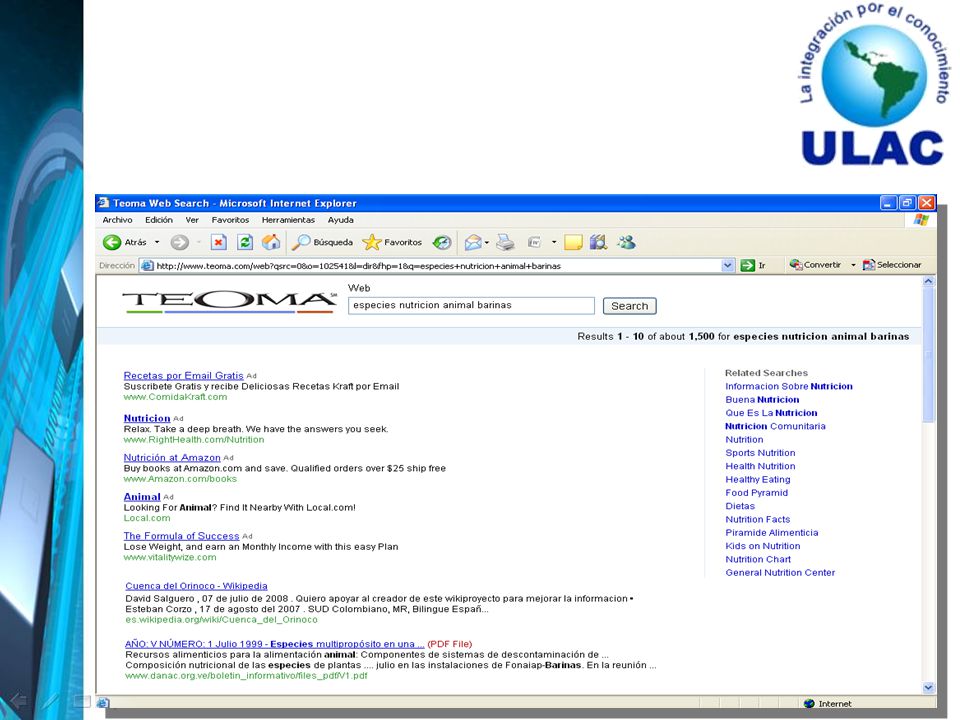Open Búsqueda magnifier search icon
The width and height of the screenshot is (960, 720).
click(x=301, y=242)
